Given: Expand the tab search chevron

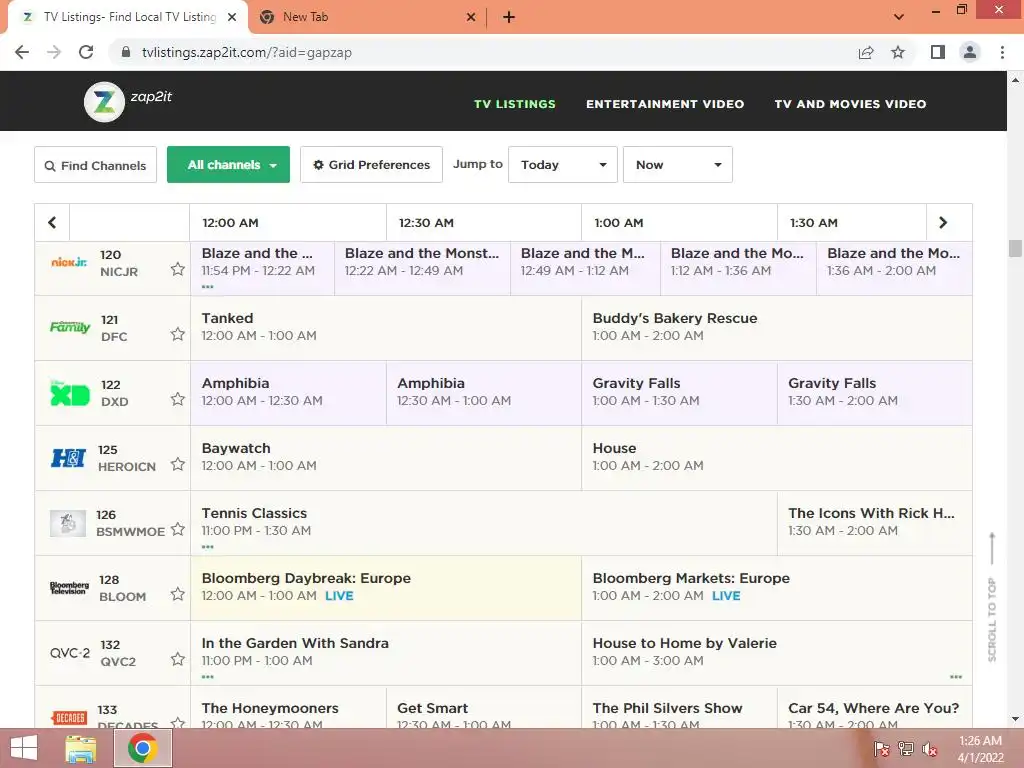Looking at the screenshot, I should click(x=899, y=17).
